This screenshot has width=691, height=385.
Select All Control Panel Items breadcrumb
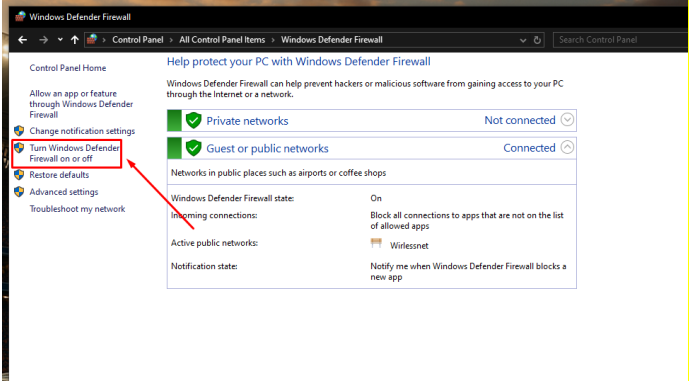pyautogui.click(x=222, y=40)
